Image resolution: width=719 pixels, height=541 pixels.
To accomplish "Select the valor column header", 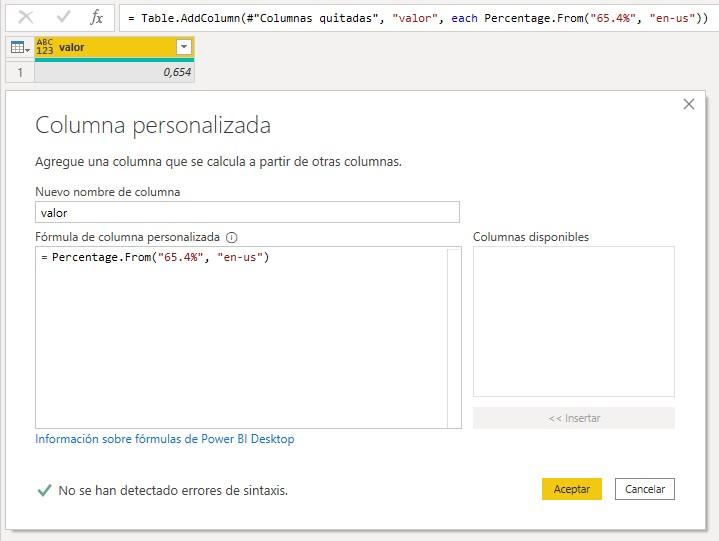I will click(x=114, y=47).
